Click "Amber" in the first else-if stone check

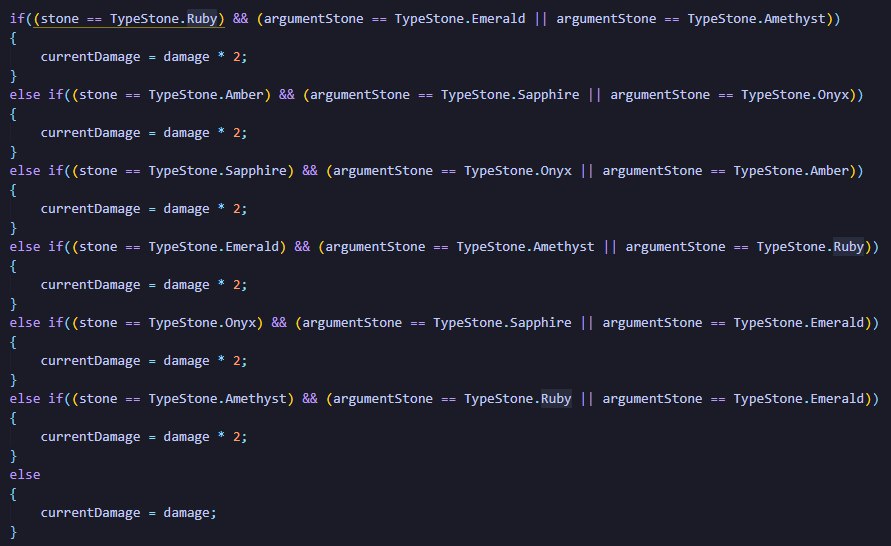(244, 95)
